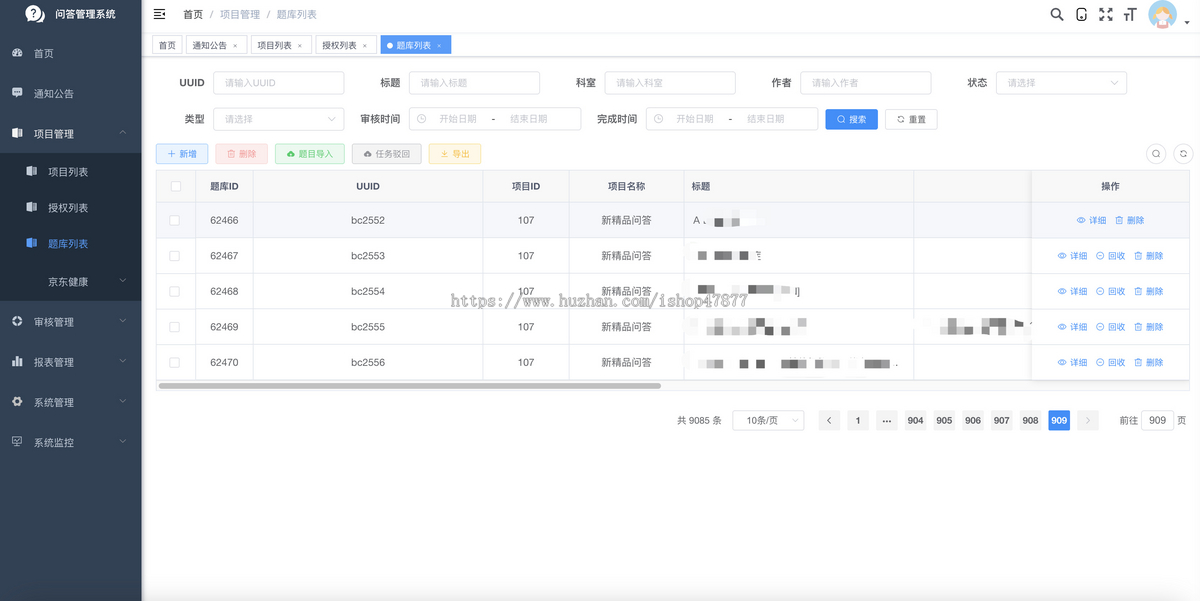Click the blue 搜索 button
1200x601 pixels.
click(x=851, y=119)
